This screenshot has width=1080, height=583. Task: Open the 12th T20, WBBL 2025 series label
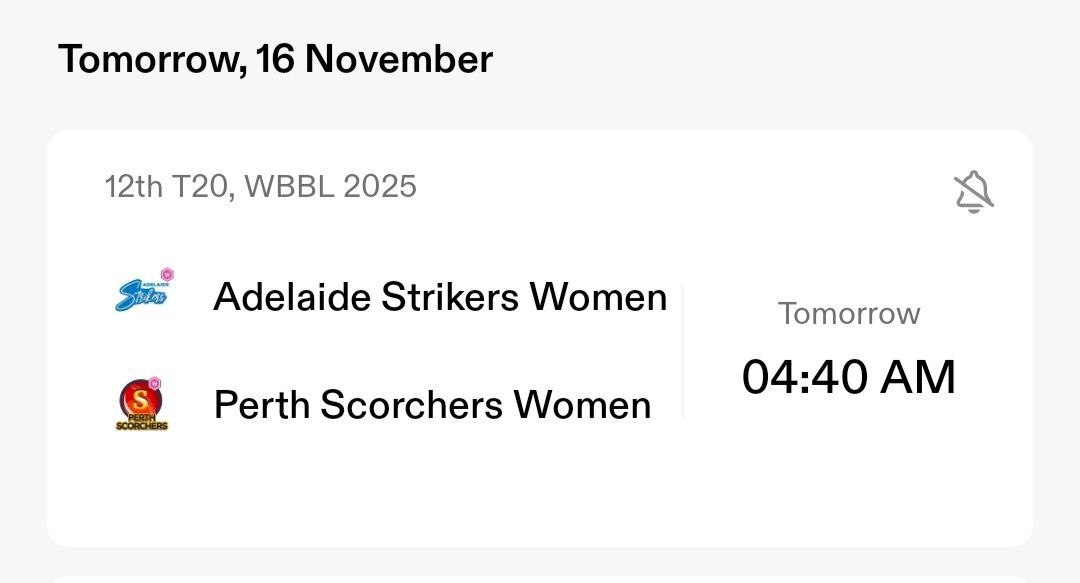coord(260,187)
